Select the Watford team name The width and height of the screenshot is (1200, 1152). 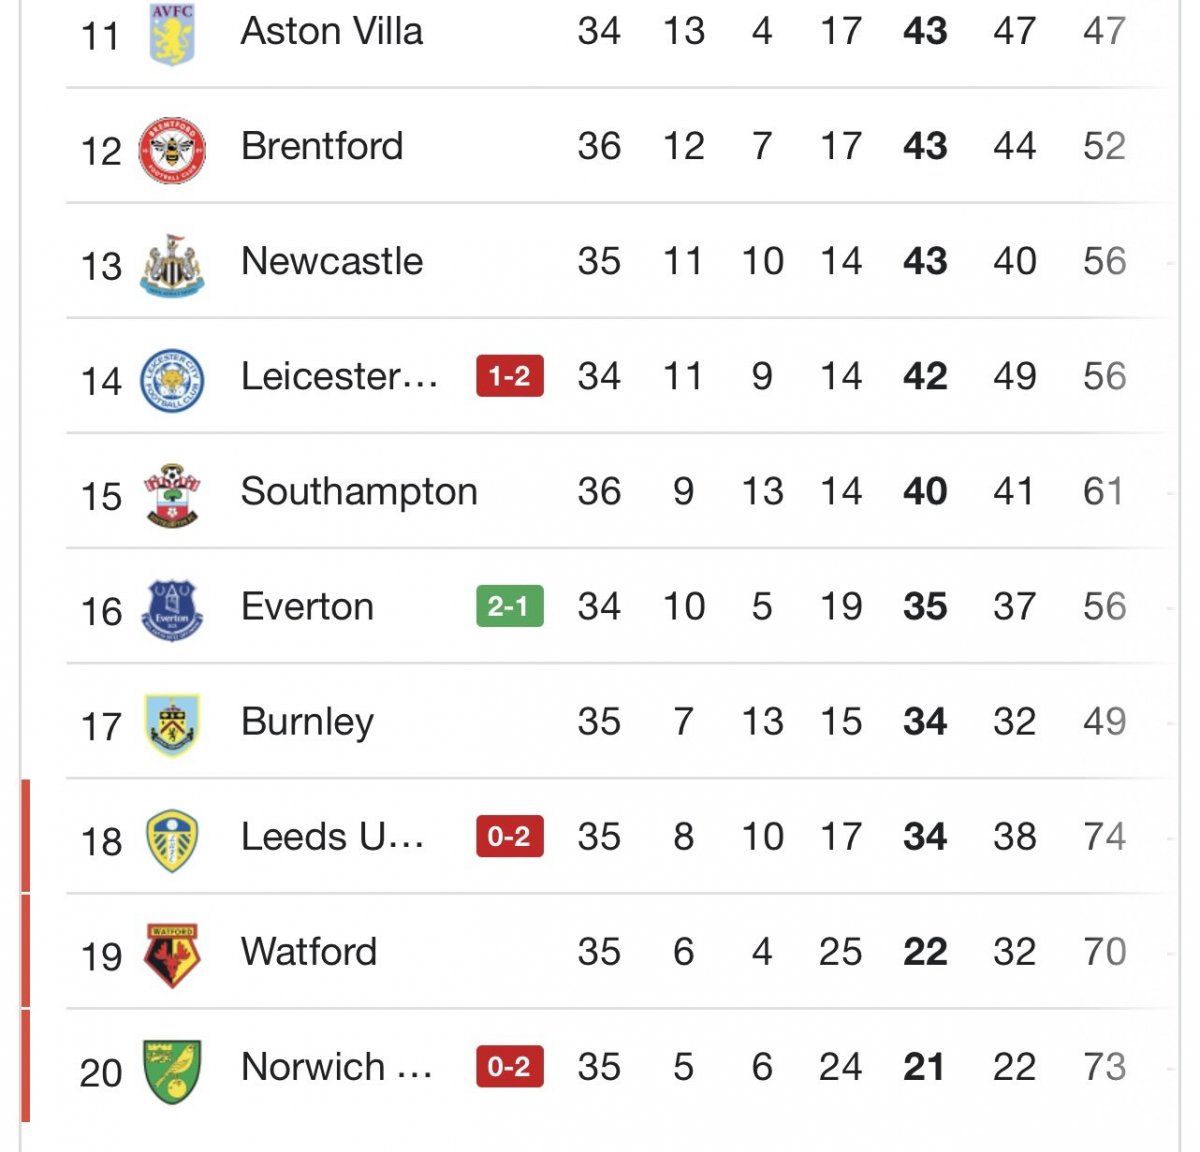coord(309,952)
